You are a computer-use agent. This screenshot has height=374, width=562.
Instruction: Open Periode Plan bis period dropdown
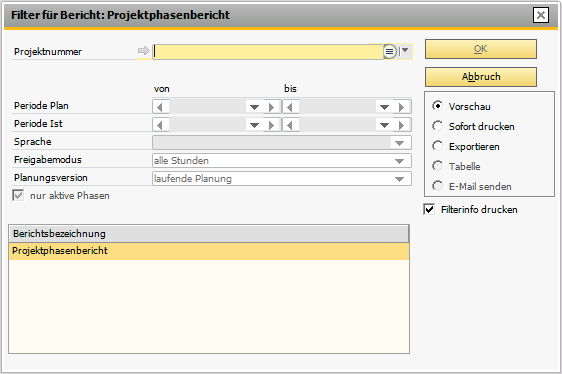[x=384, y=107]
